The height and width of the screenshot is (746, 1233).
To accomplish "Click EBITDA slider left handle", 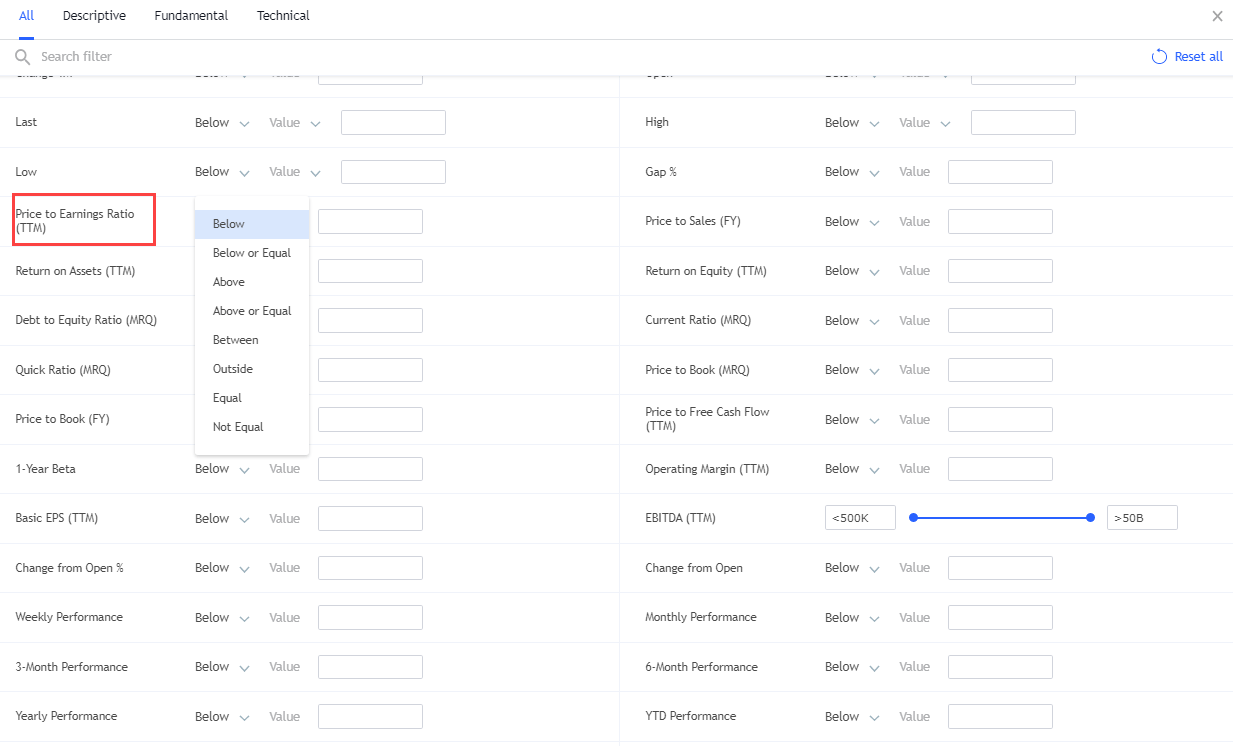I will click(x=913, y=518).
